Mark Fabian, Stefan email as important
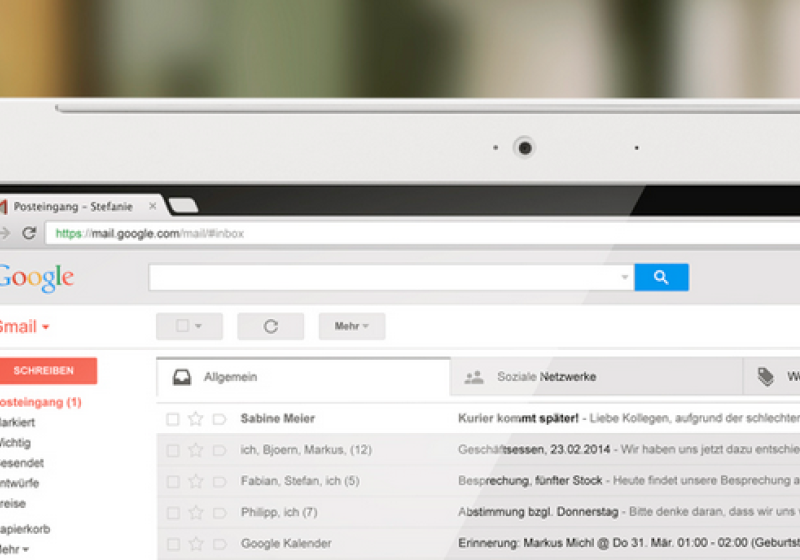 point(219,481)
